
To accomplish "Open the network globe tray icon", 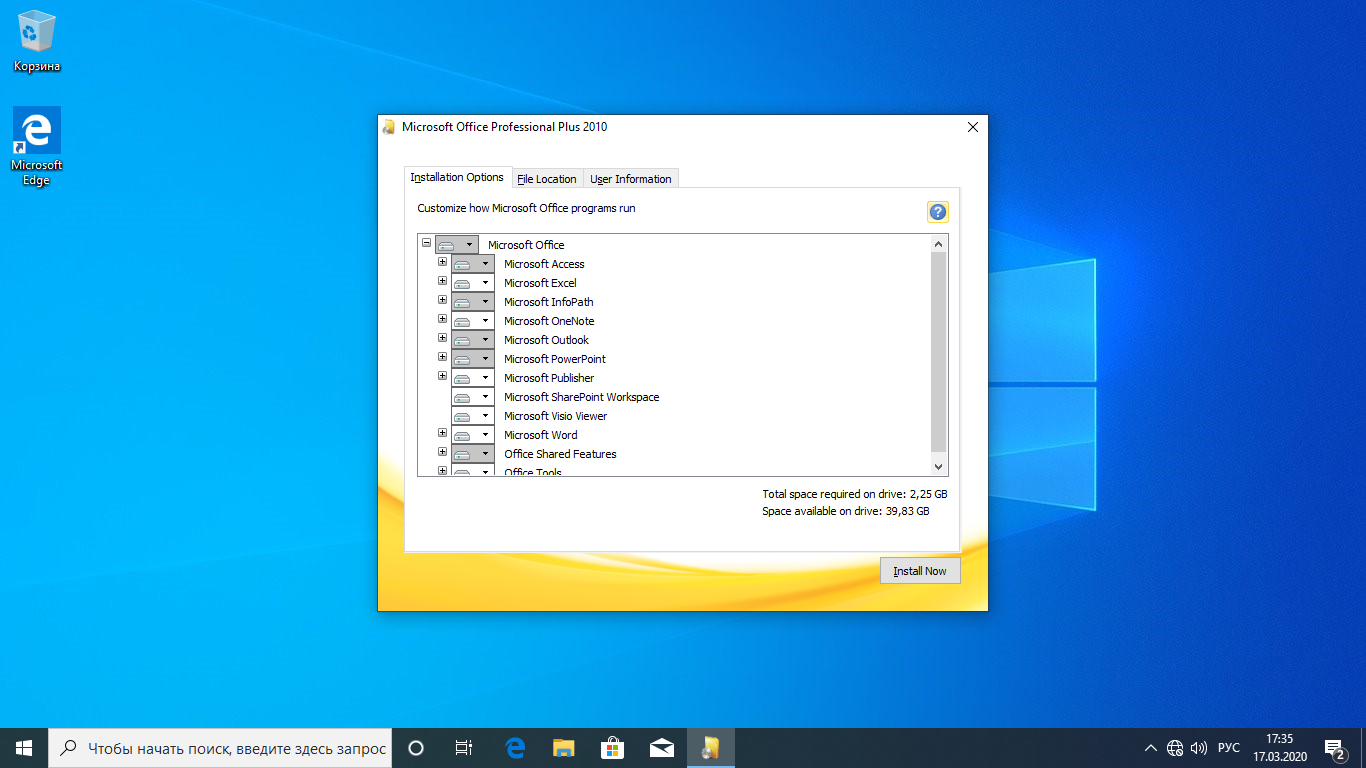I will tap(1175, 748).
